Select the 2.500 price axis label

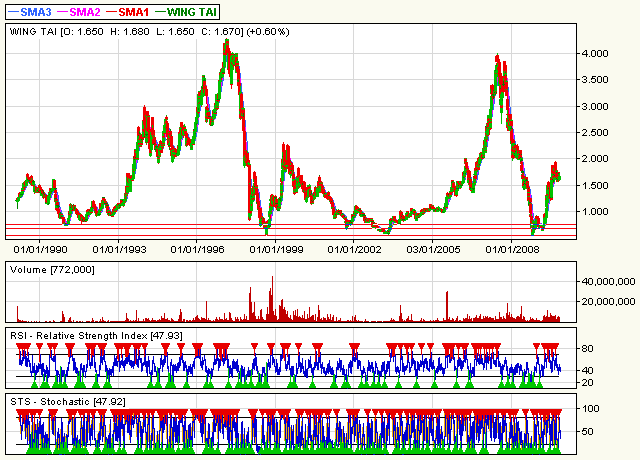[x=602, y=133]
